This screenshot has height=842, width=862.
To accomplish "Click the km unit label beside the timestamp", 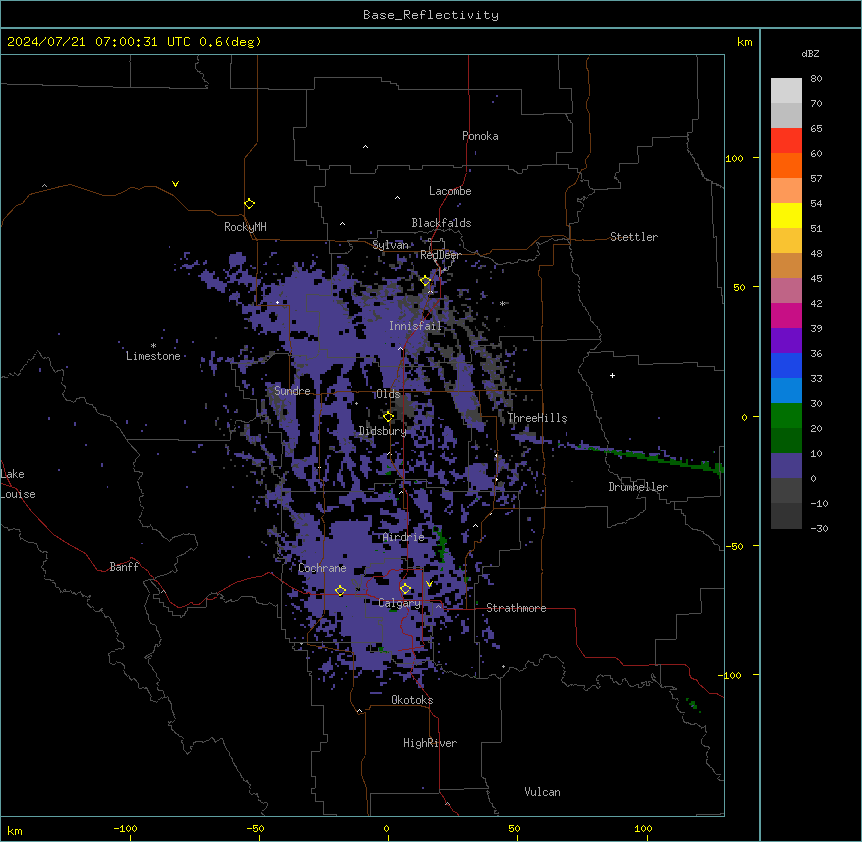I will 745,42.
